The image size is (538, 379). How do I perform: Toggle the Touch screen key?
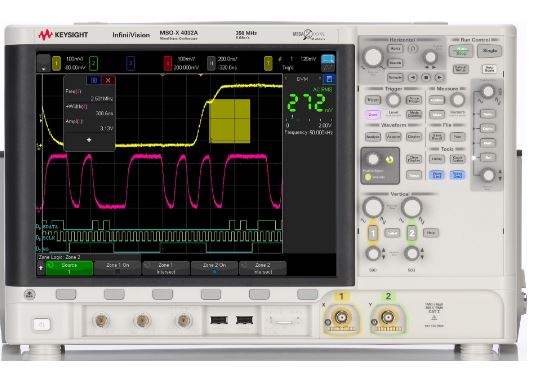coord(414,175)
